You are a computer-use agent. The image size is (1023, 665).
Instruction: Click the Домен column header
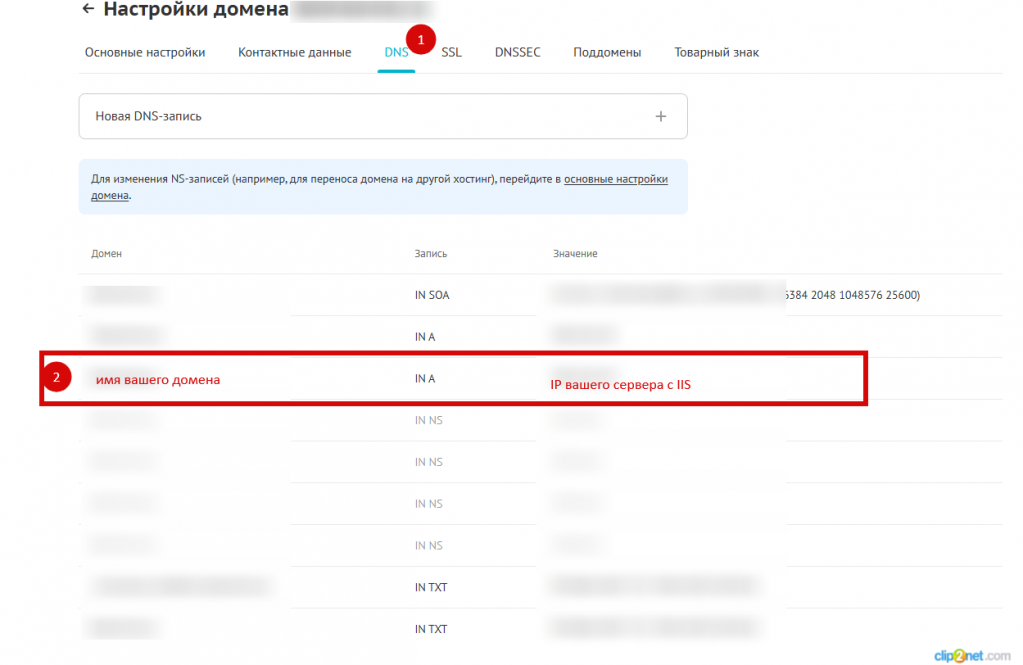106,253
